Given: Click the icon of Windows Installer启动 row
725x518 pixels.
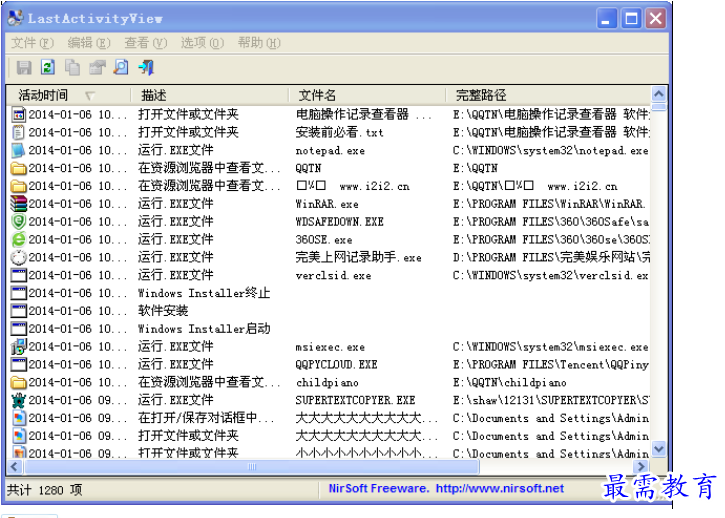Looking at the screenshot, I should (18, 329).
